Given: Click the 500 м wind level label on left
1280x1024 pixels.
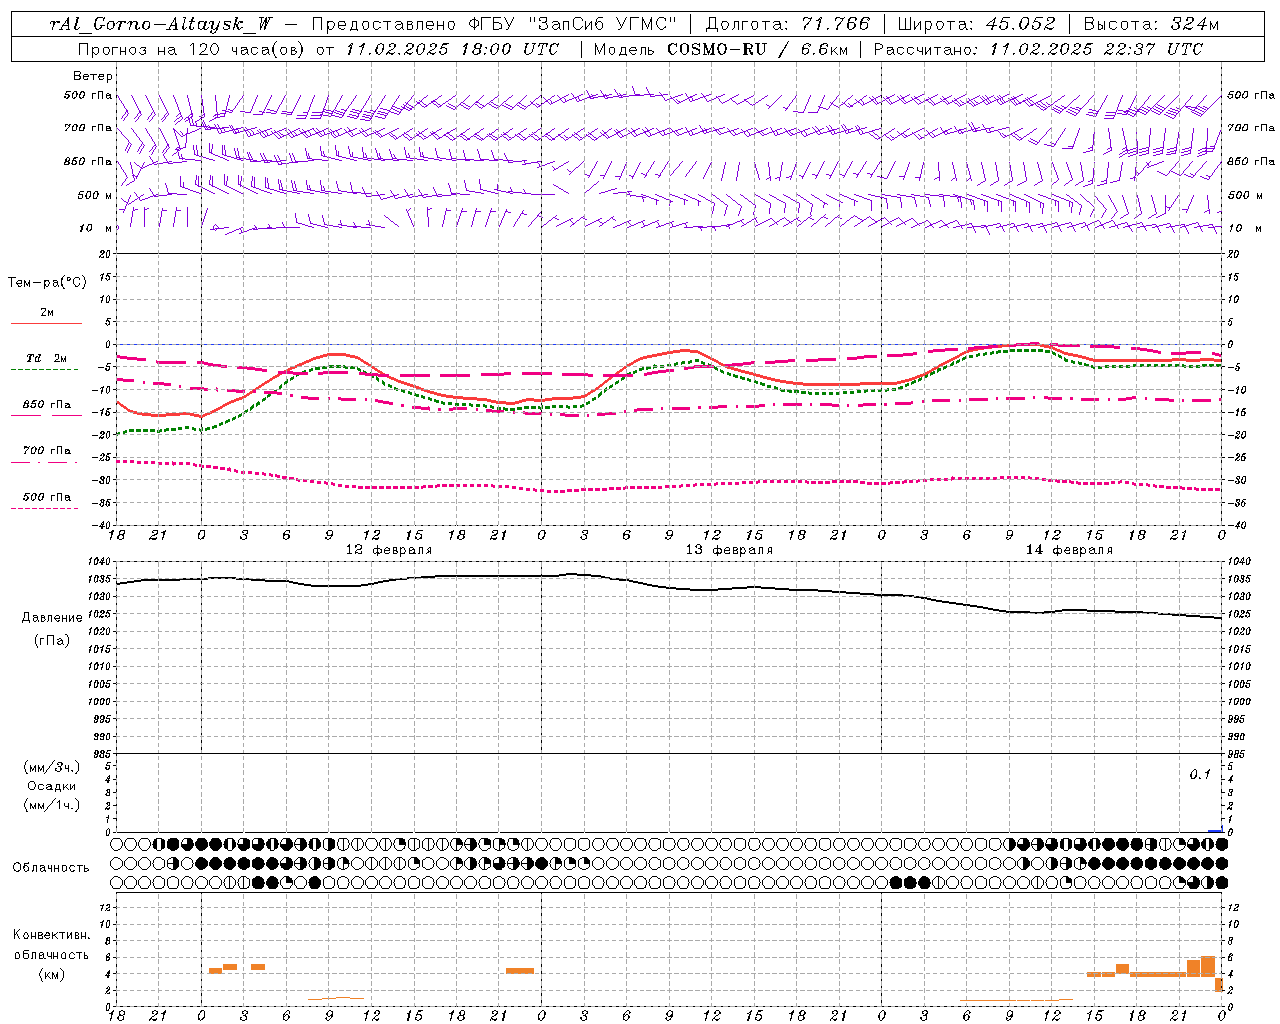Looking at the screenshot, I should (x=95, y=195).
